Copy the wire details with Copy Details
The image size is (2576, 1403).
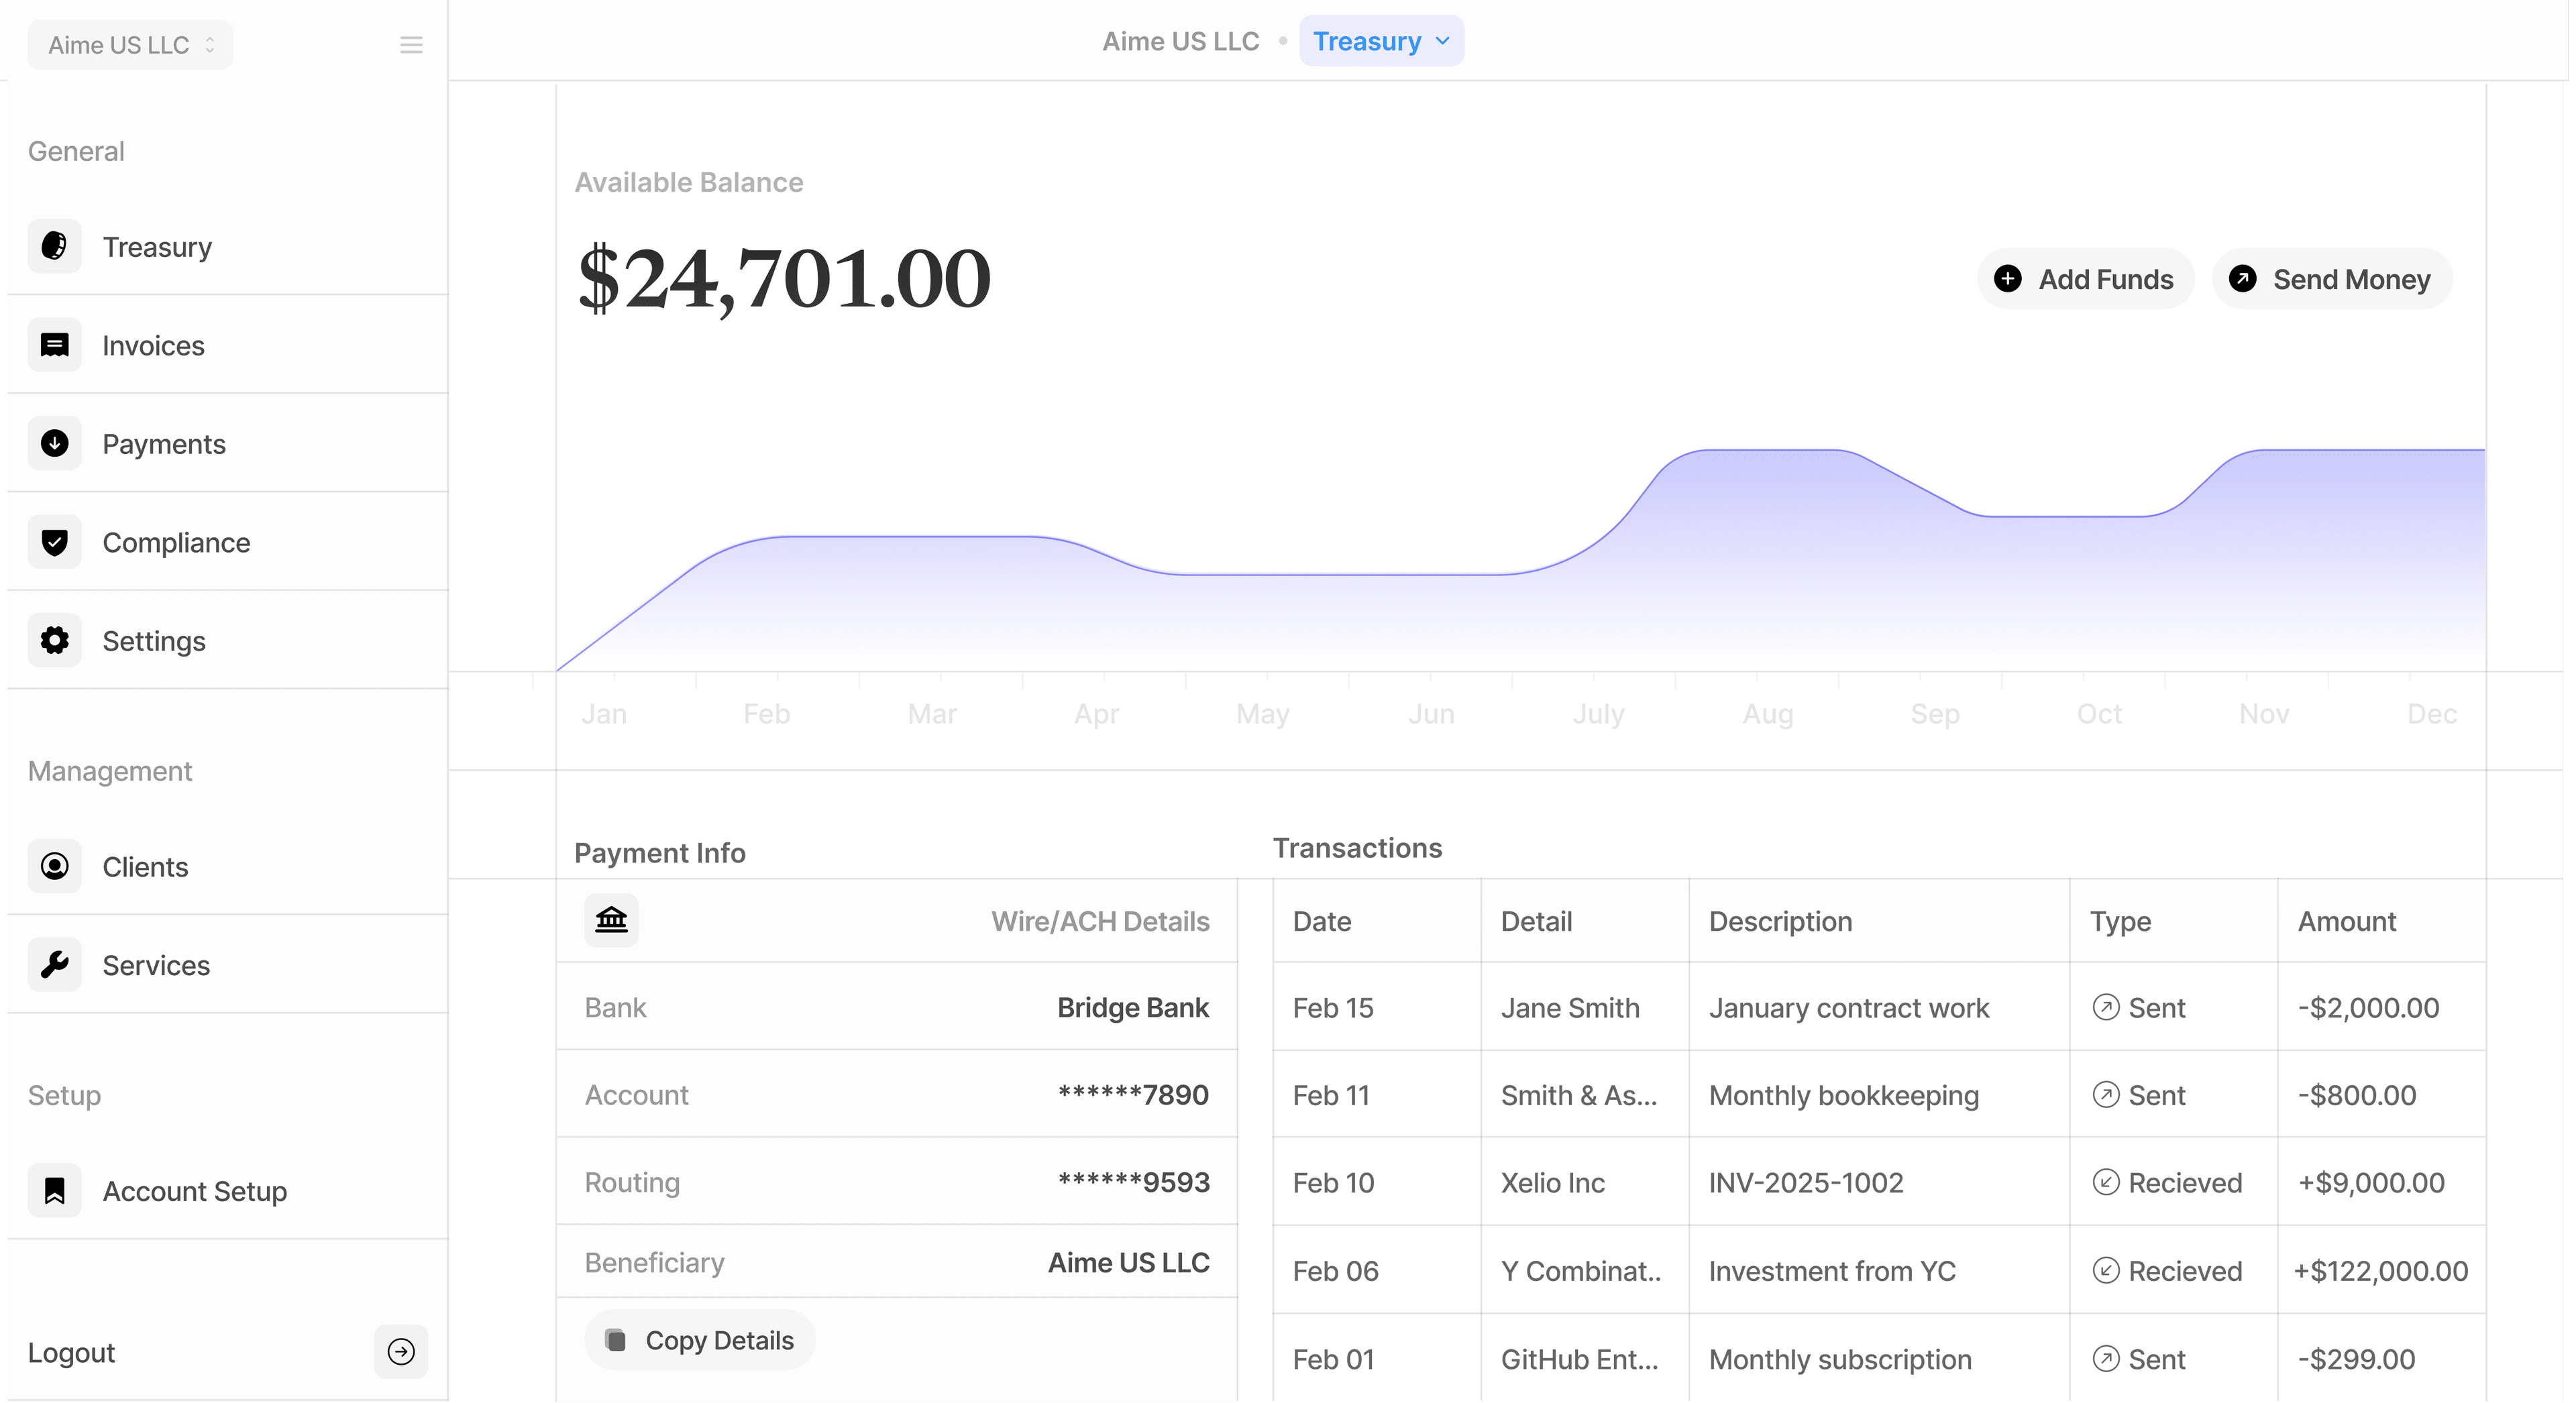699,1339
